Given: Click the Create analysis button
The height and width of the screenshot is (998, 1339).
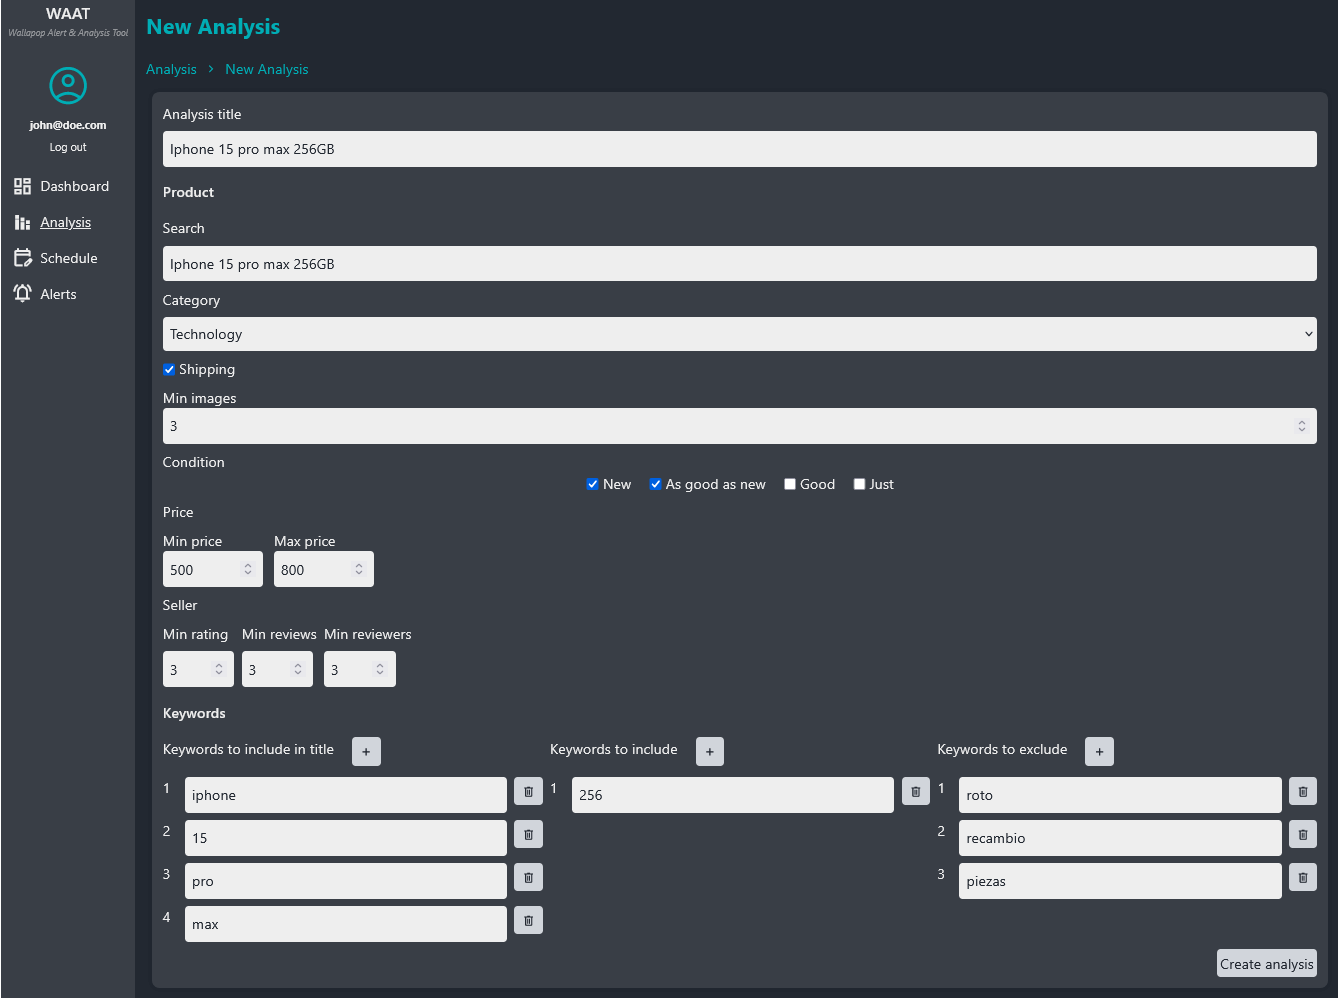Looking at the screenshot, I should pos(1267,964).
